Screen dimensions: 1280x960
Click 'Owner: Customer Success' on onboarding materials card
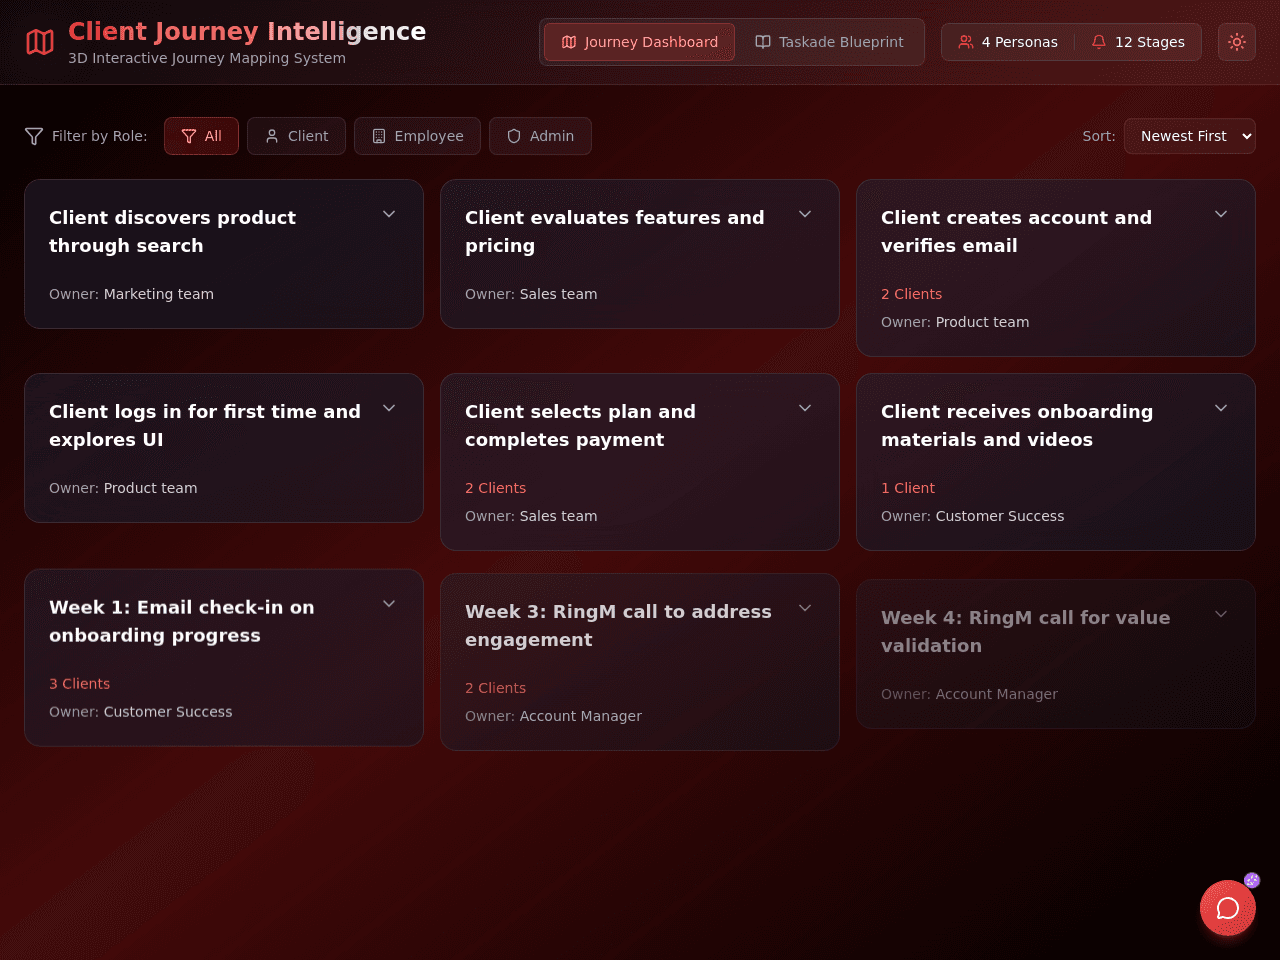pos(972,516)
